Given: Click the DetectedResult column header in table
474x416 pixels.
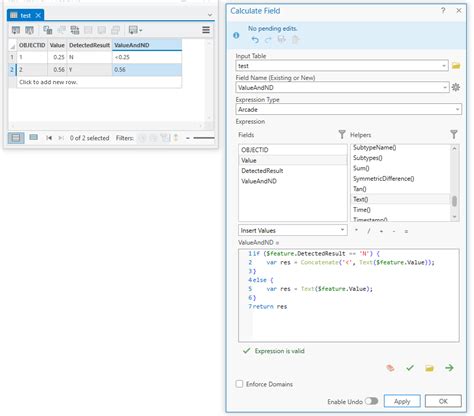Looking at the screenshot, I should click(x=89, y=45).
